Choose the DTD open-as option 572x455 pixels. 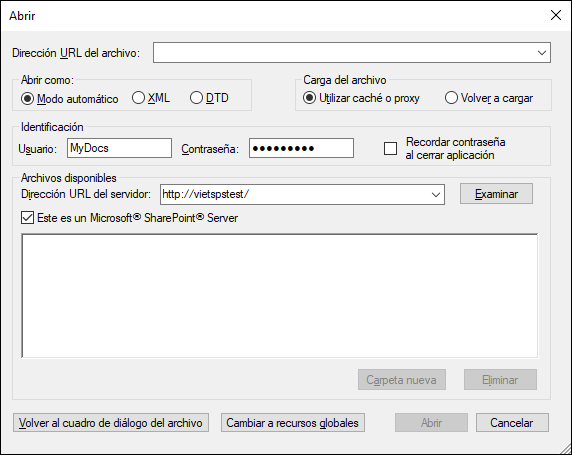pos(196,98)
